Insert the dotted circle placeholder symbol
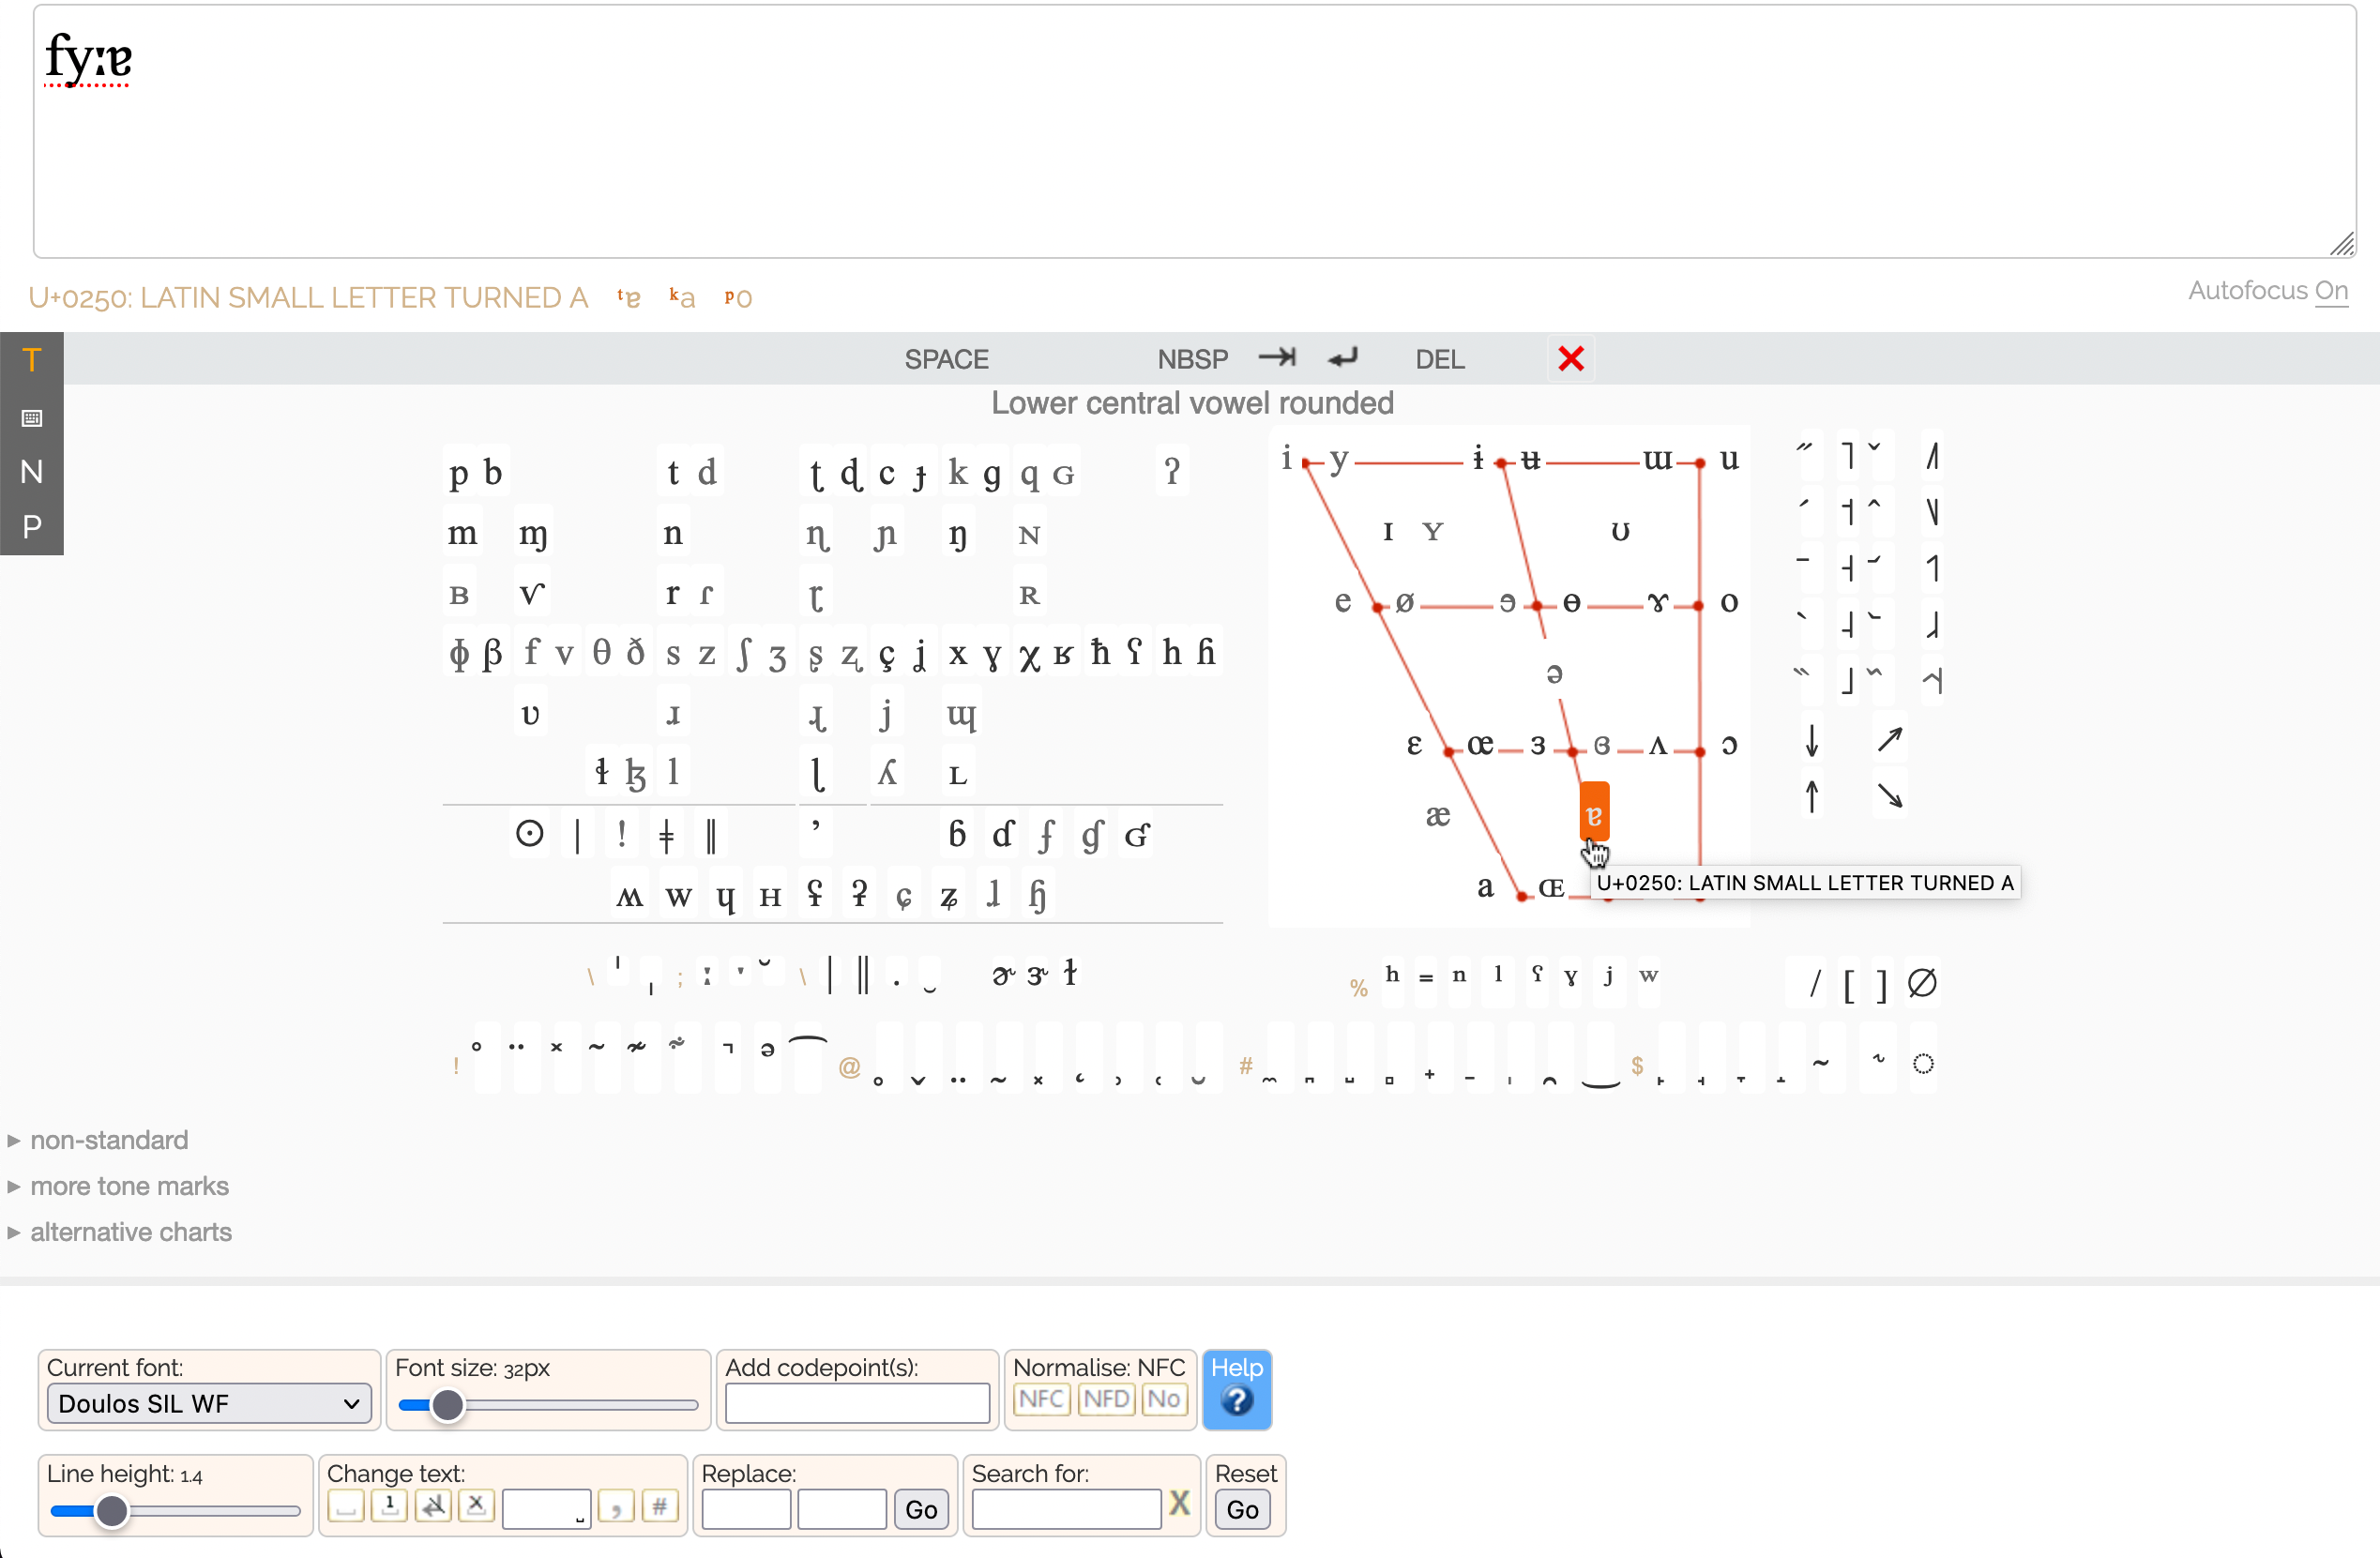 (x=1922, y=1063)
